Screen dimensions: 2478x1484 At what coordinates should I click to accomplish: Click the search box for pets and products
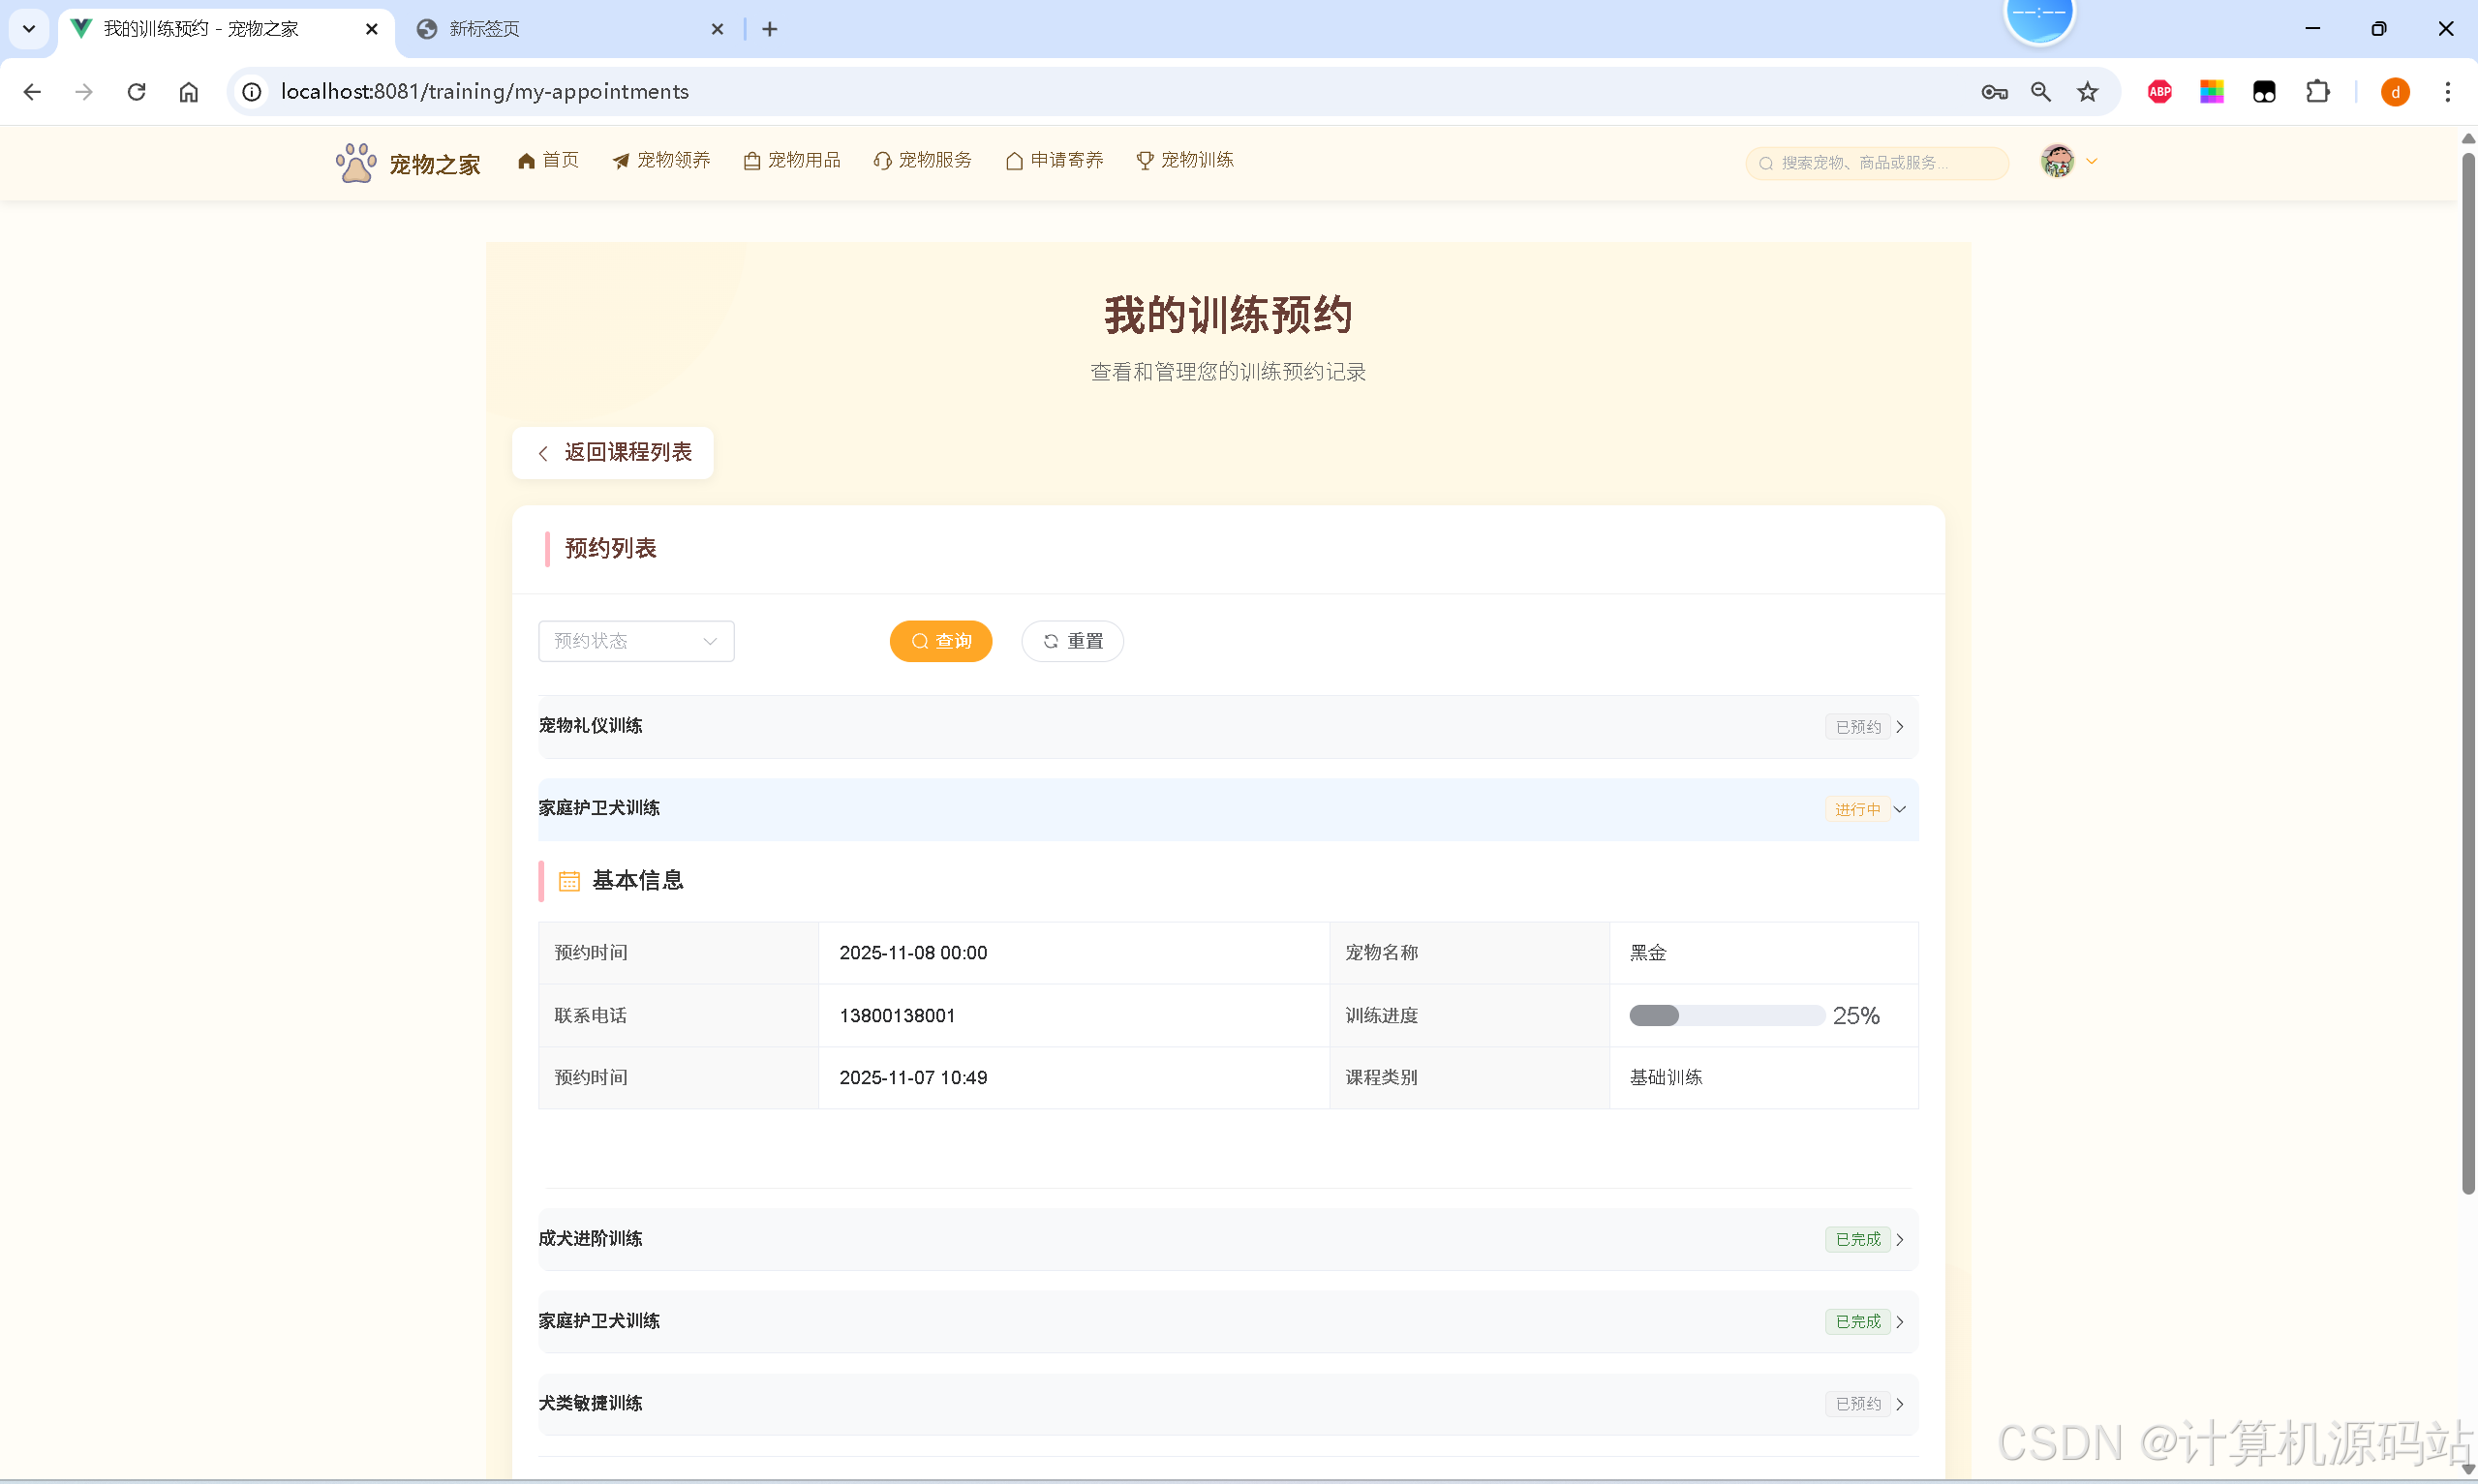1877,163
